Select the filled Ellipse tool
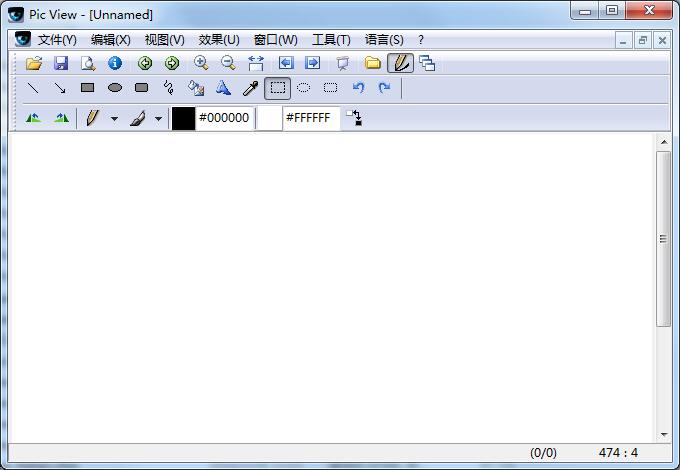Screen dimensions: 680x470 tap(114, 88)
